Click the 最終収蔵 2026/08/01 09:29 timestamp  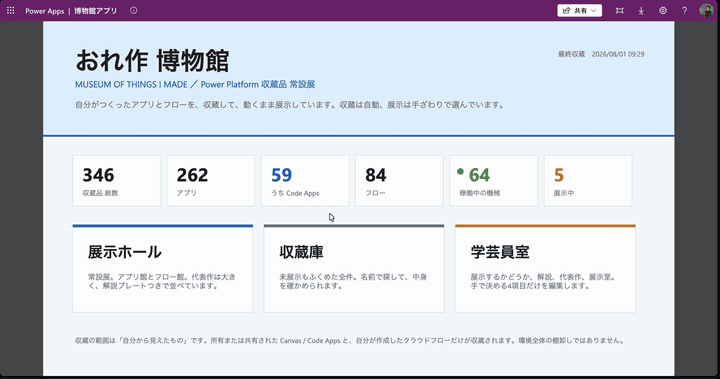[601, 54]
